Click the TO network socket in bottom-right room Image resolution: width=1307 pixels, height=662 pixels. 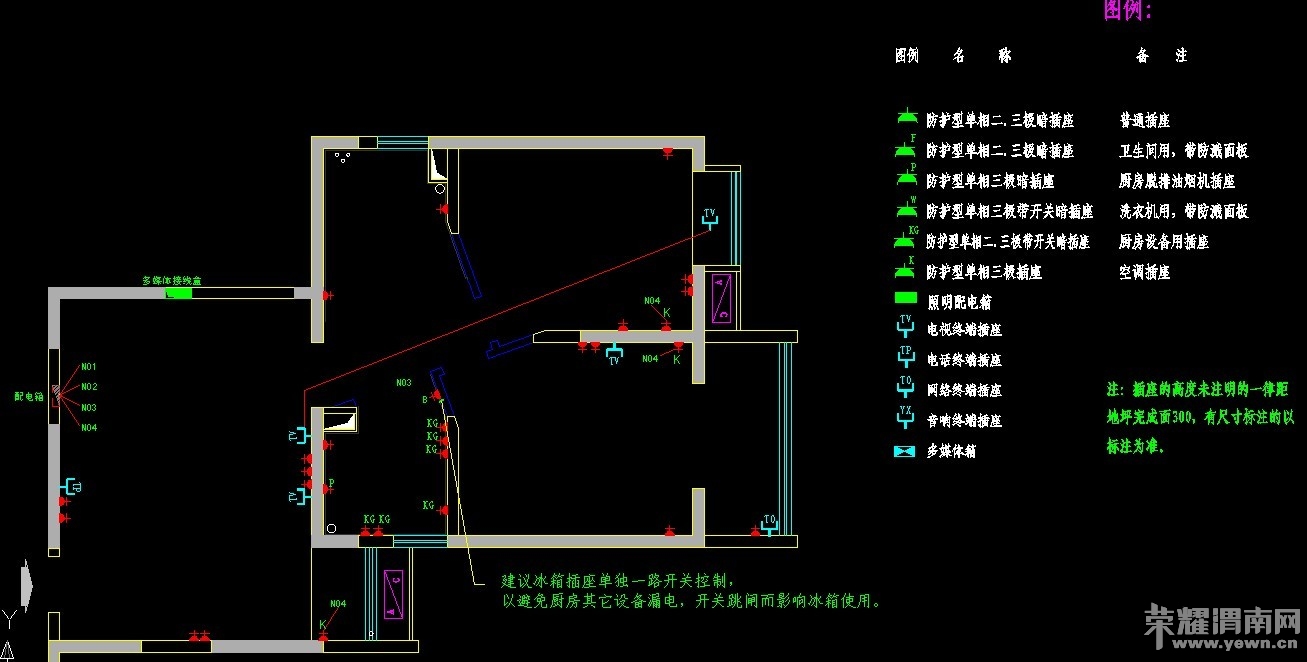pyautogui.click(x=768, y=526)
